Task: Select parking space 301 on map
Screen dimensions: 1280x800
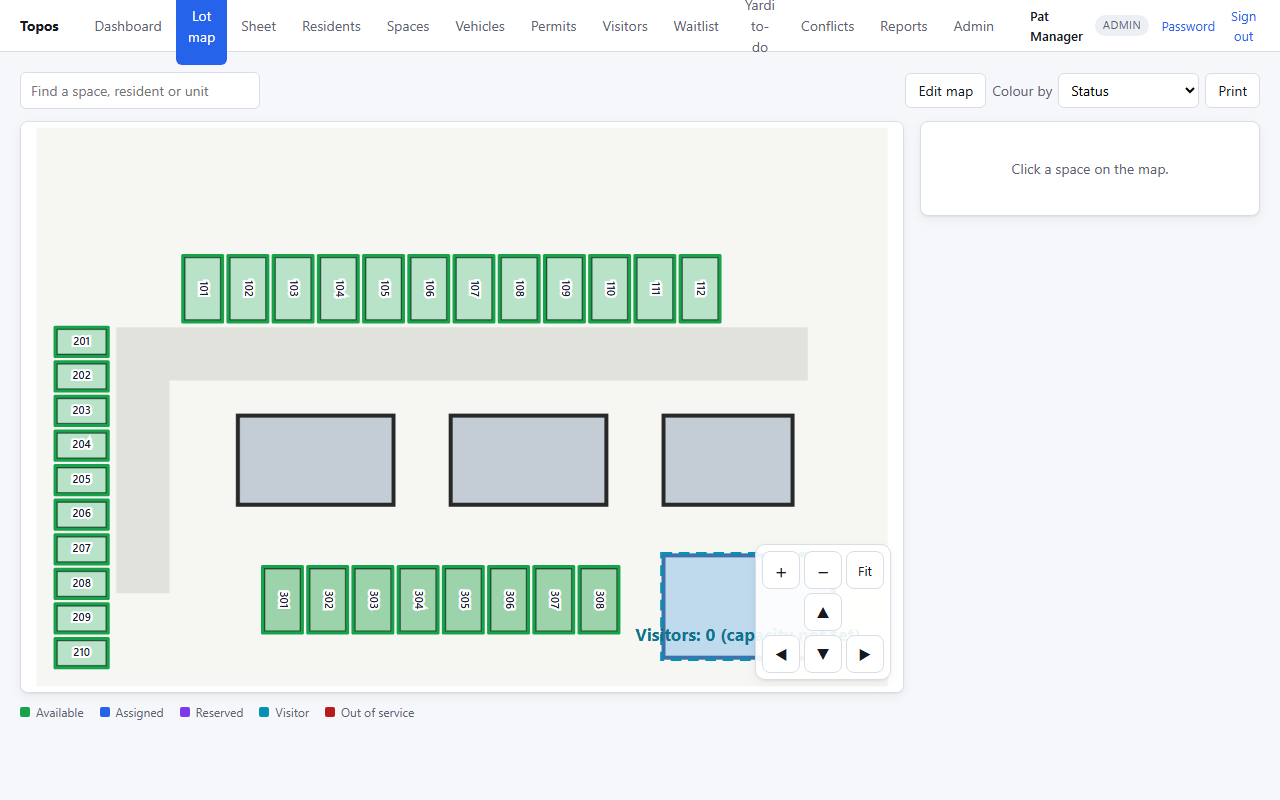Action: [x=283, y=599]
